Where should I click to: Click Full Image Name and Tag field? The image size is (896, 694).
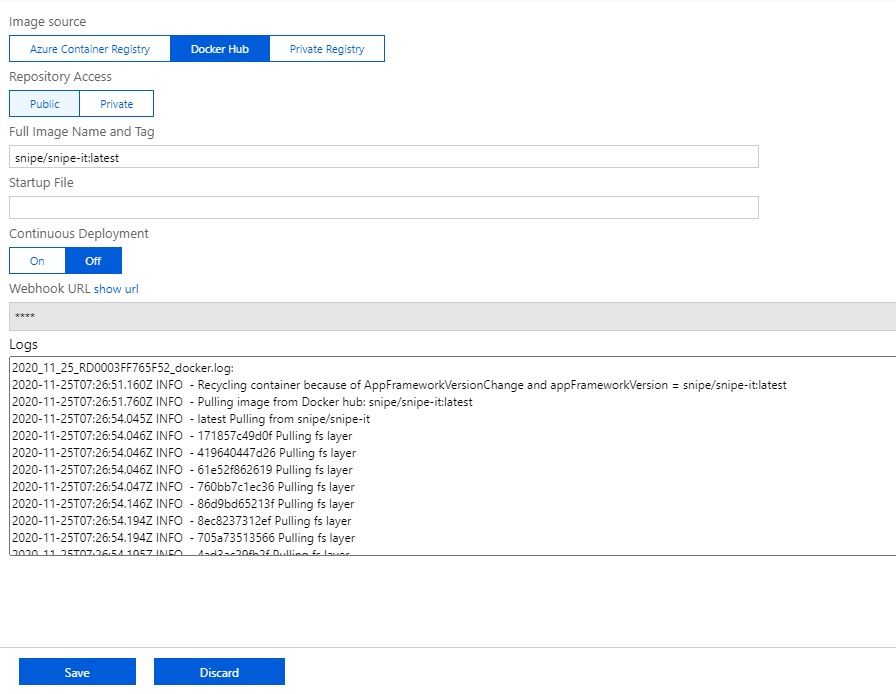384,157
